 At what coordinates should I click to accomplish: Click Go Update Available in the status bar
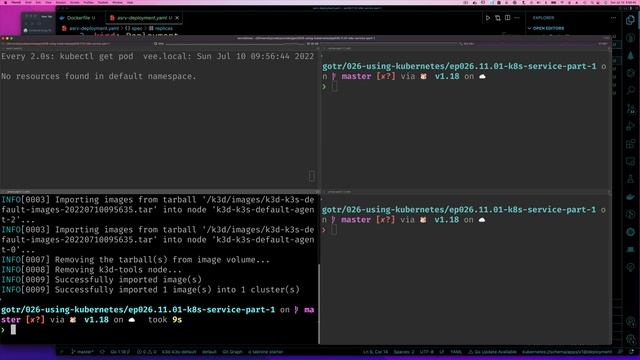click(x=492, y=352)
